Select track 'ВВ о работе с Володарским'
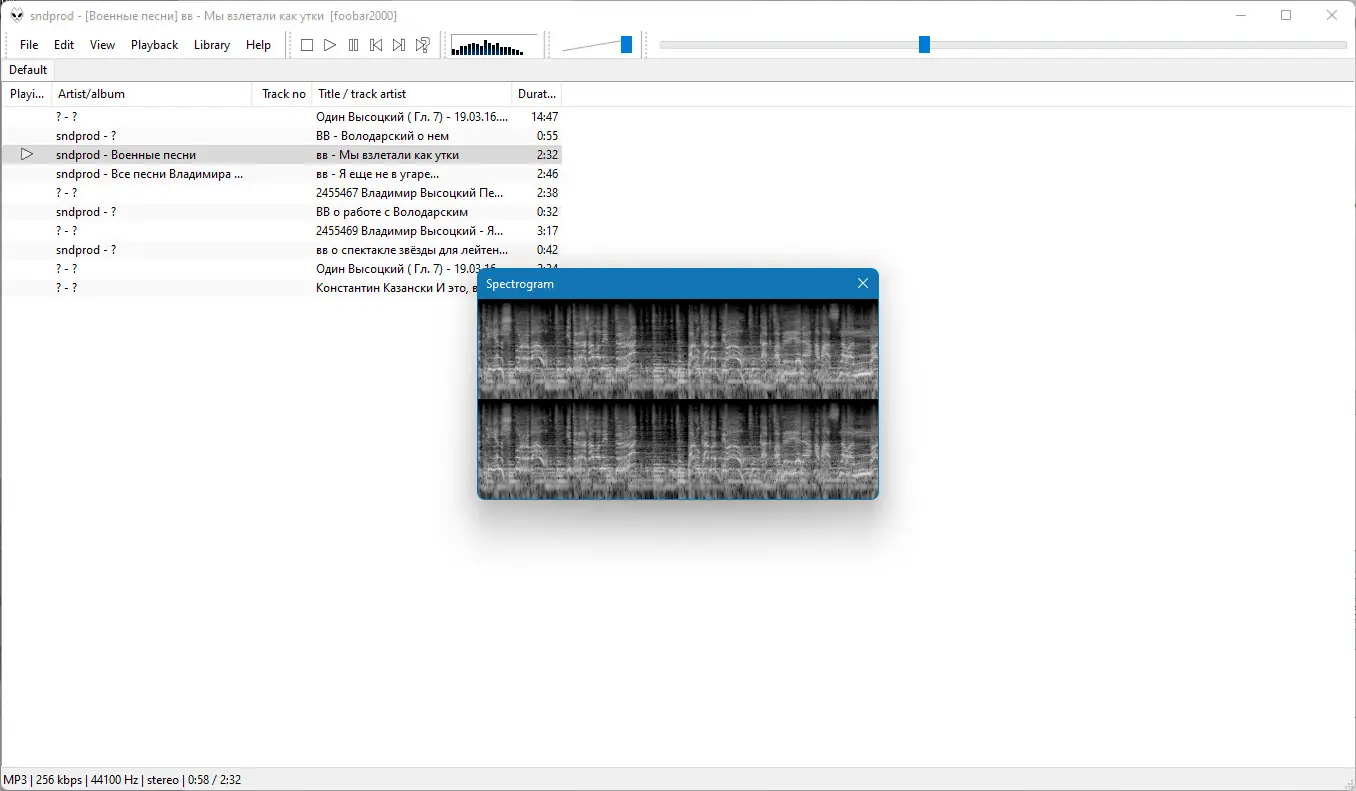The height and width of the screenshot is (791, 1356). pyautogui.click(x=392, y=212)
